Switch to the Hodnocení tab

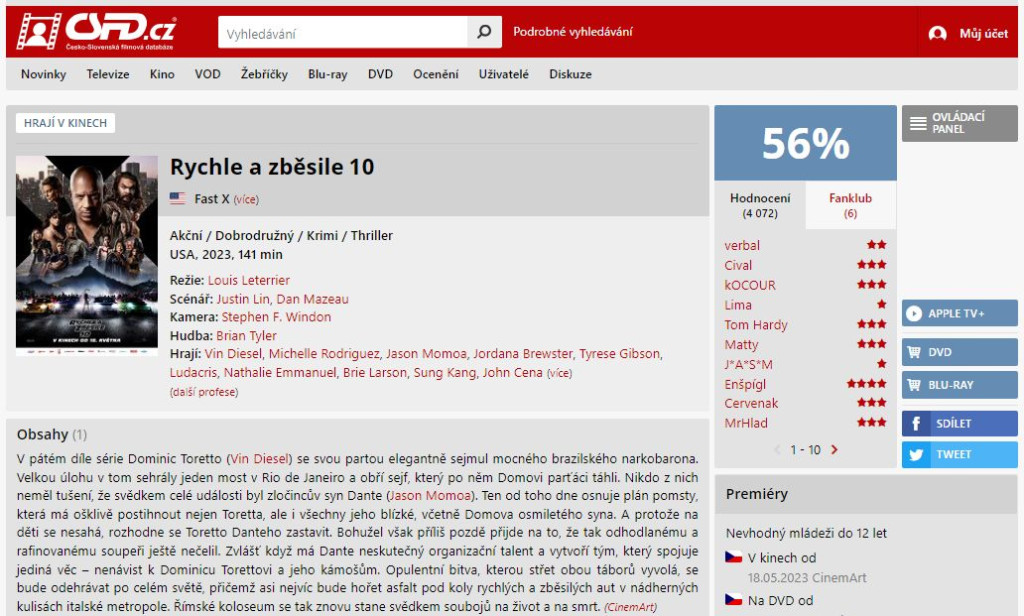click(760, 205)
